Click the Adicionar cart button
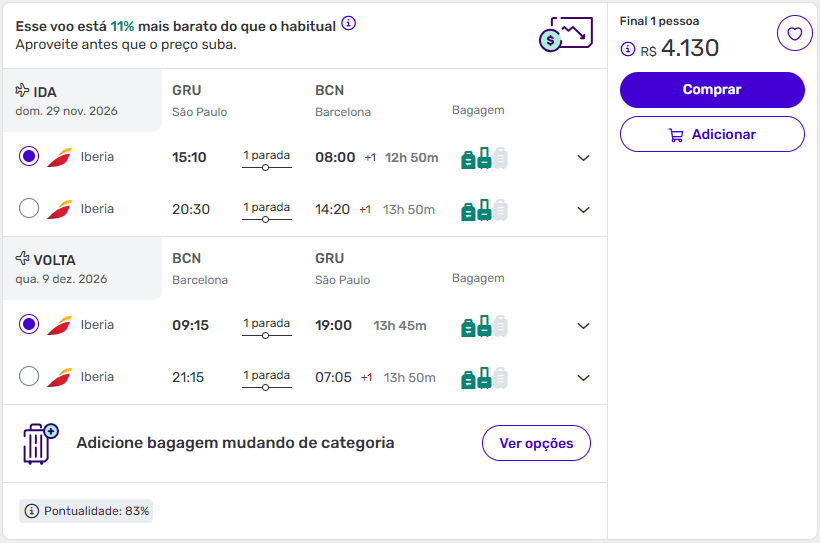 click(712, 134)
